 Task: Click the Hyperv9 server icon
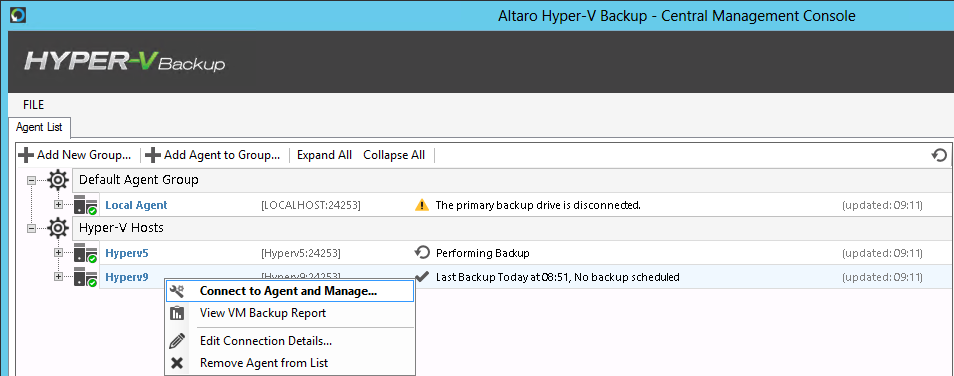[85, 277]
